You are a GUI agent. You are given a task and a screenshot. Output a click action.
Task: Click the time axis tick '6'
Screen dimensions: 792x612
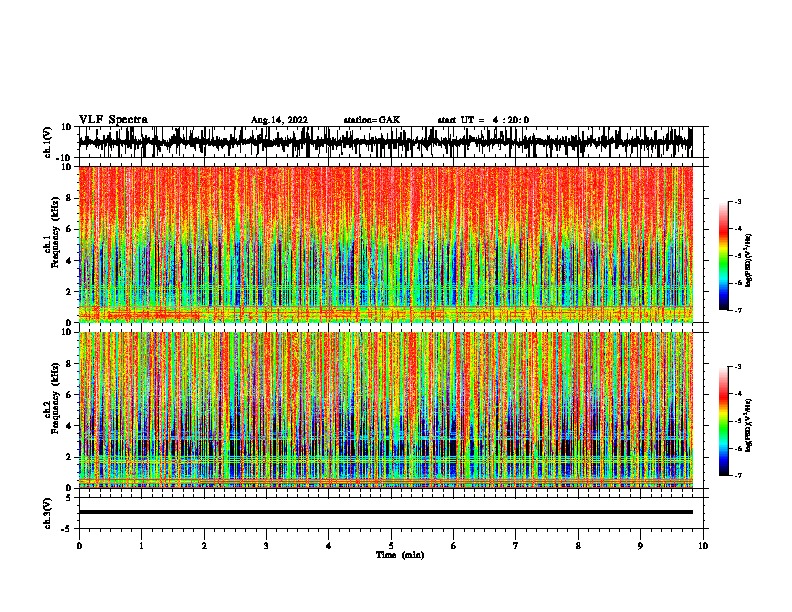(x=454, y=546)
